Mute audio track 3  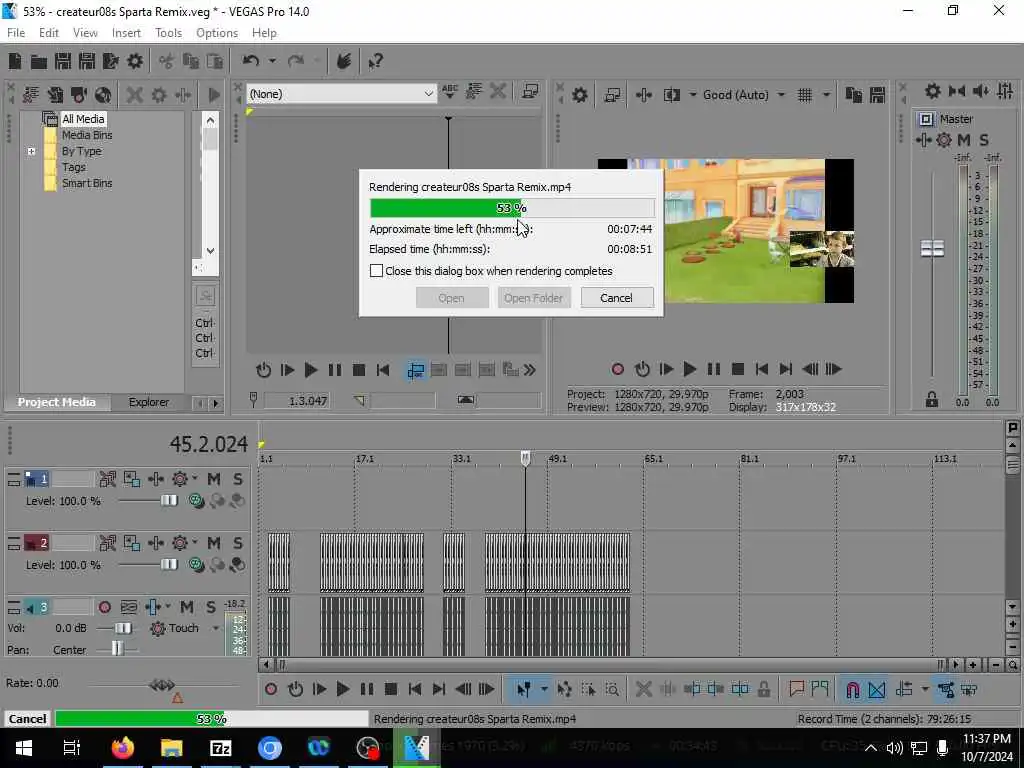click(x=187, y=607)
